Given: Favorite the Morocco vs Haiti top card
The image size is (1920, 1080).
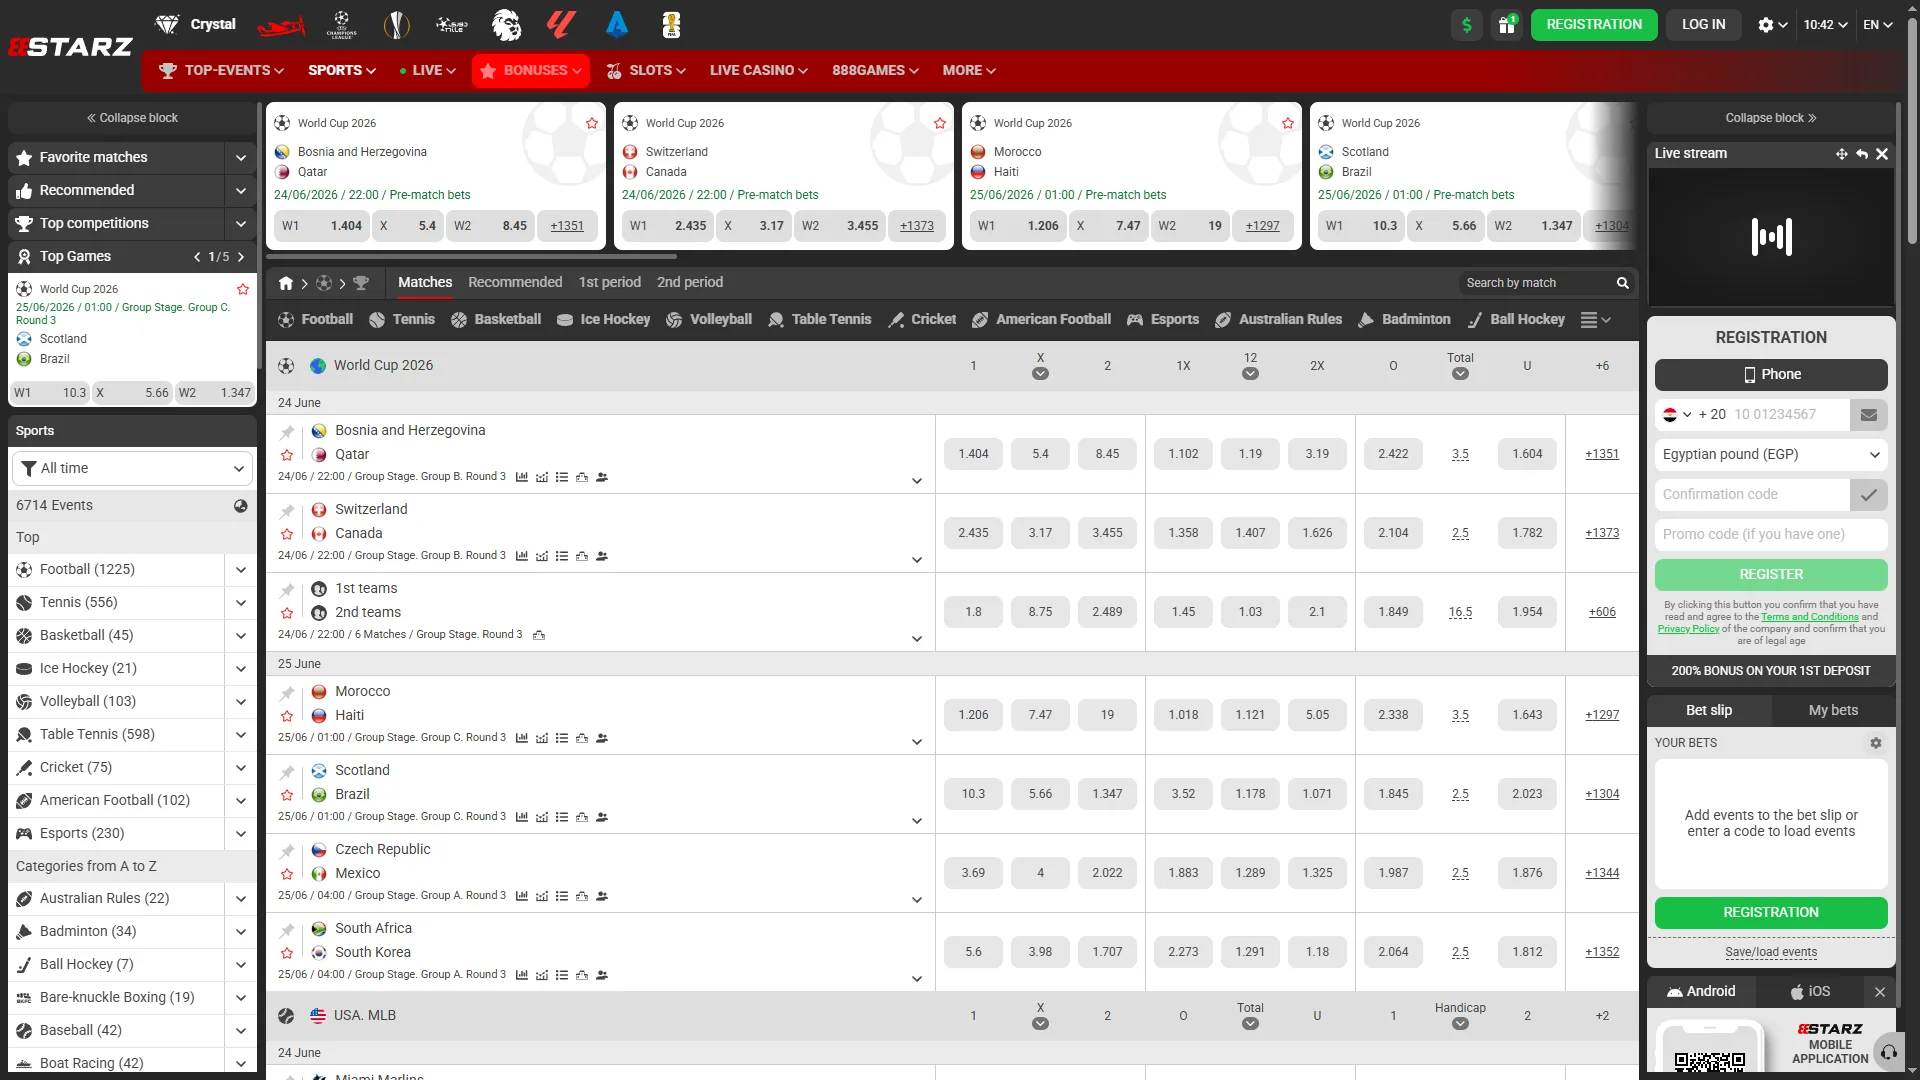Looking at the screenshot, I should [1288, 123].
